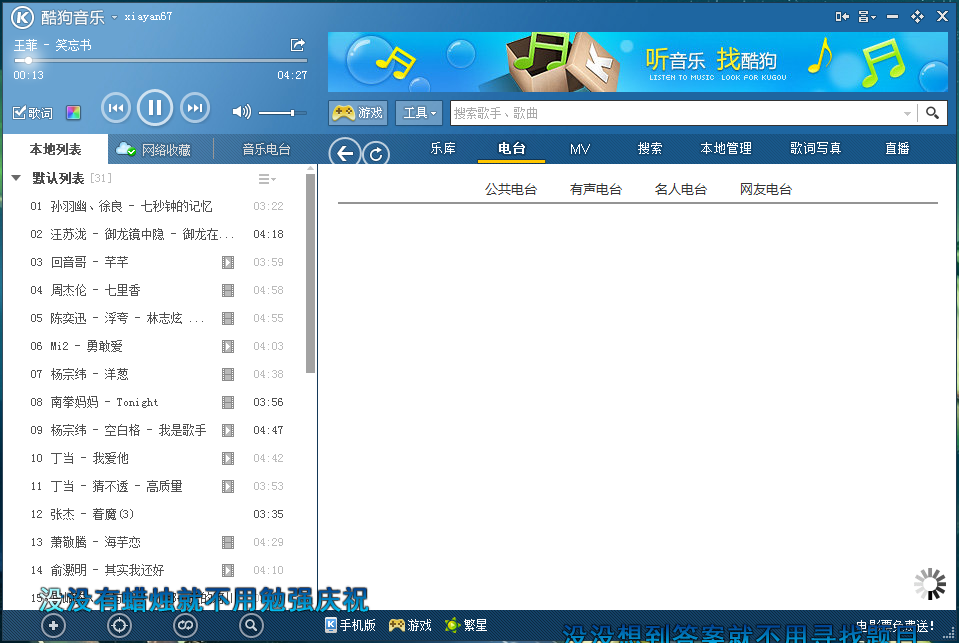Viewport: 959px width, 643px height.
Task: Locate the current playing song icon
Action: click(119, 625)
